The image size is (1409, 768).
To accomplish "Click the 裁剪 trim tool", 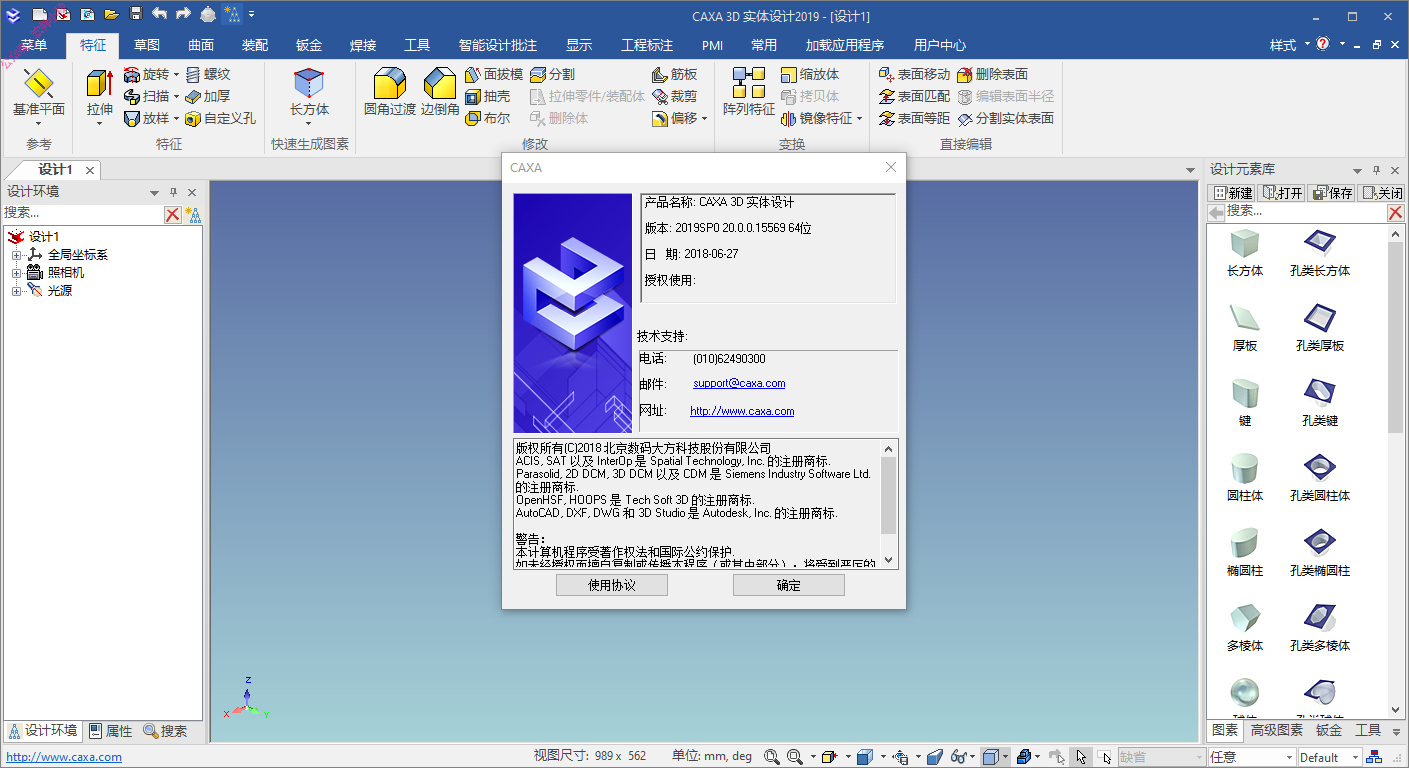I will point(675,96).
